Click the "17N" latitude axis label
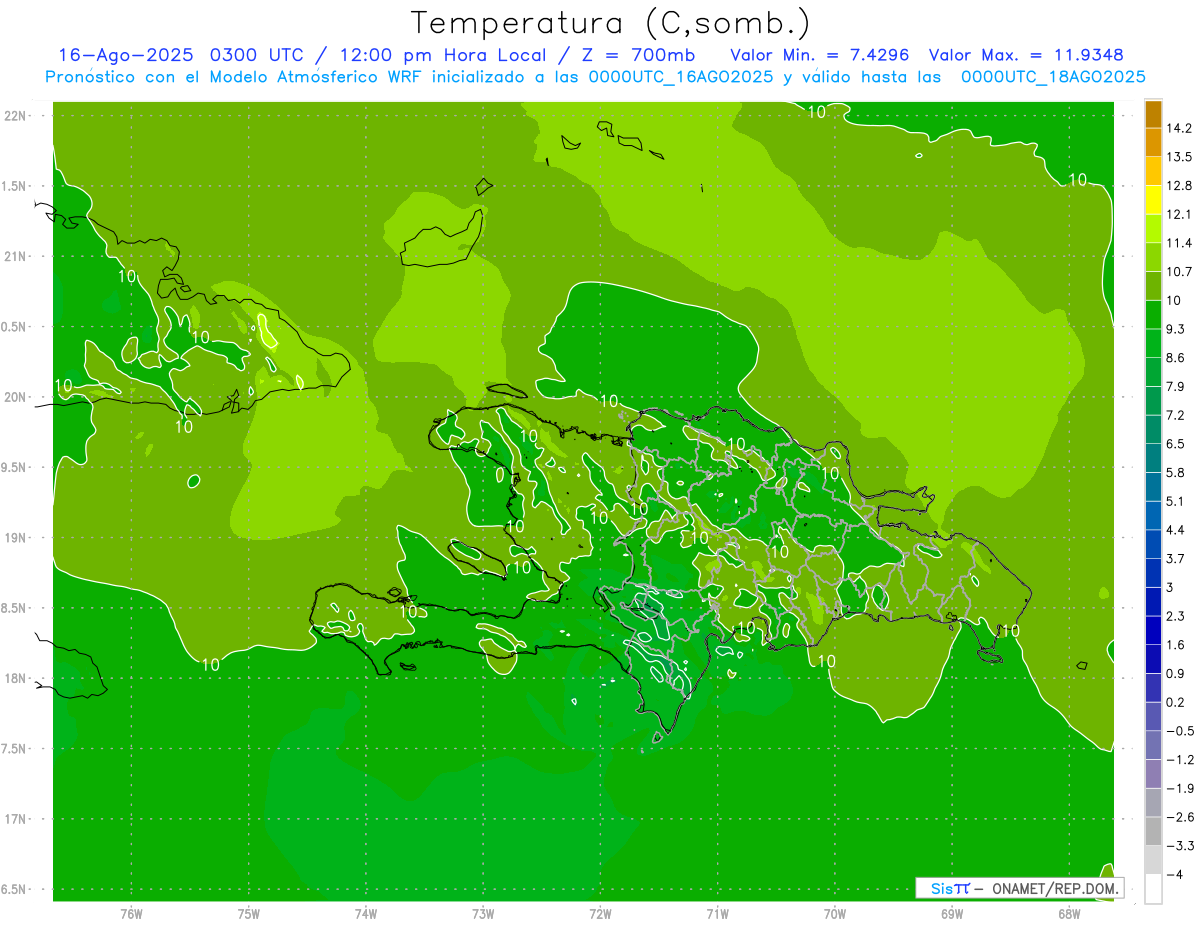This screenshot has width=1200, height=927. tap(16, 819)
